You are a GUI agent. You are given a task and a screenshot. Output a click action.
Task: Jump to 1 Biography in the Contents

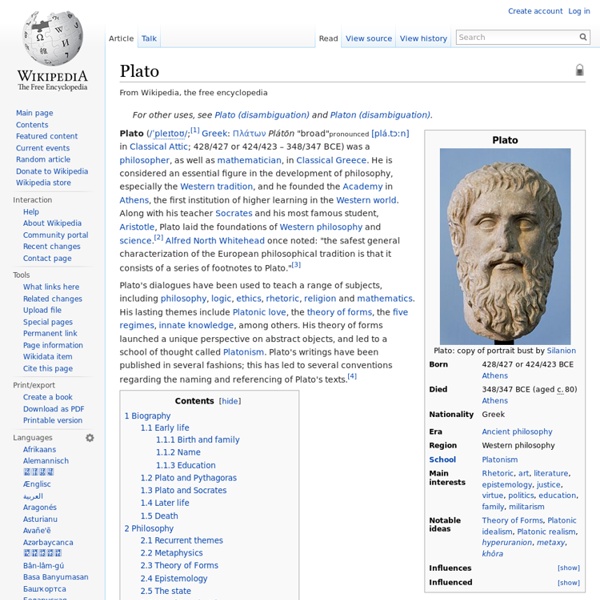(x=147, y=416)
